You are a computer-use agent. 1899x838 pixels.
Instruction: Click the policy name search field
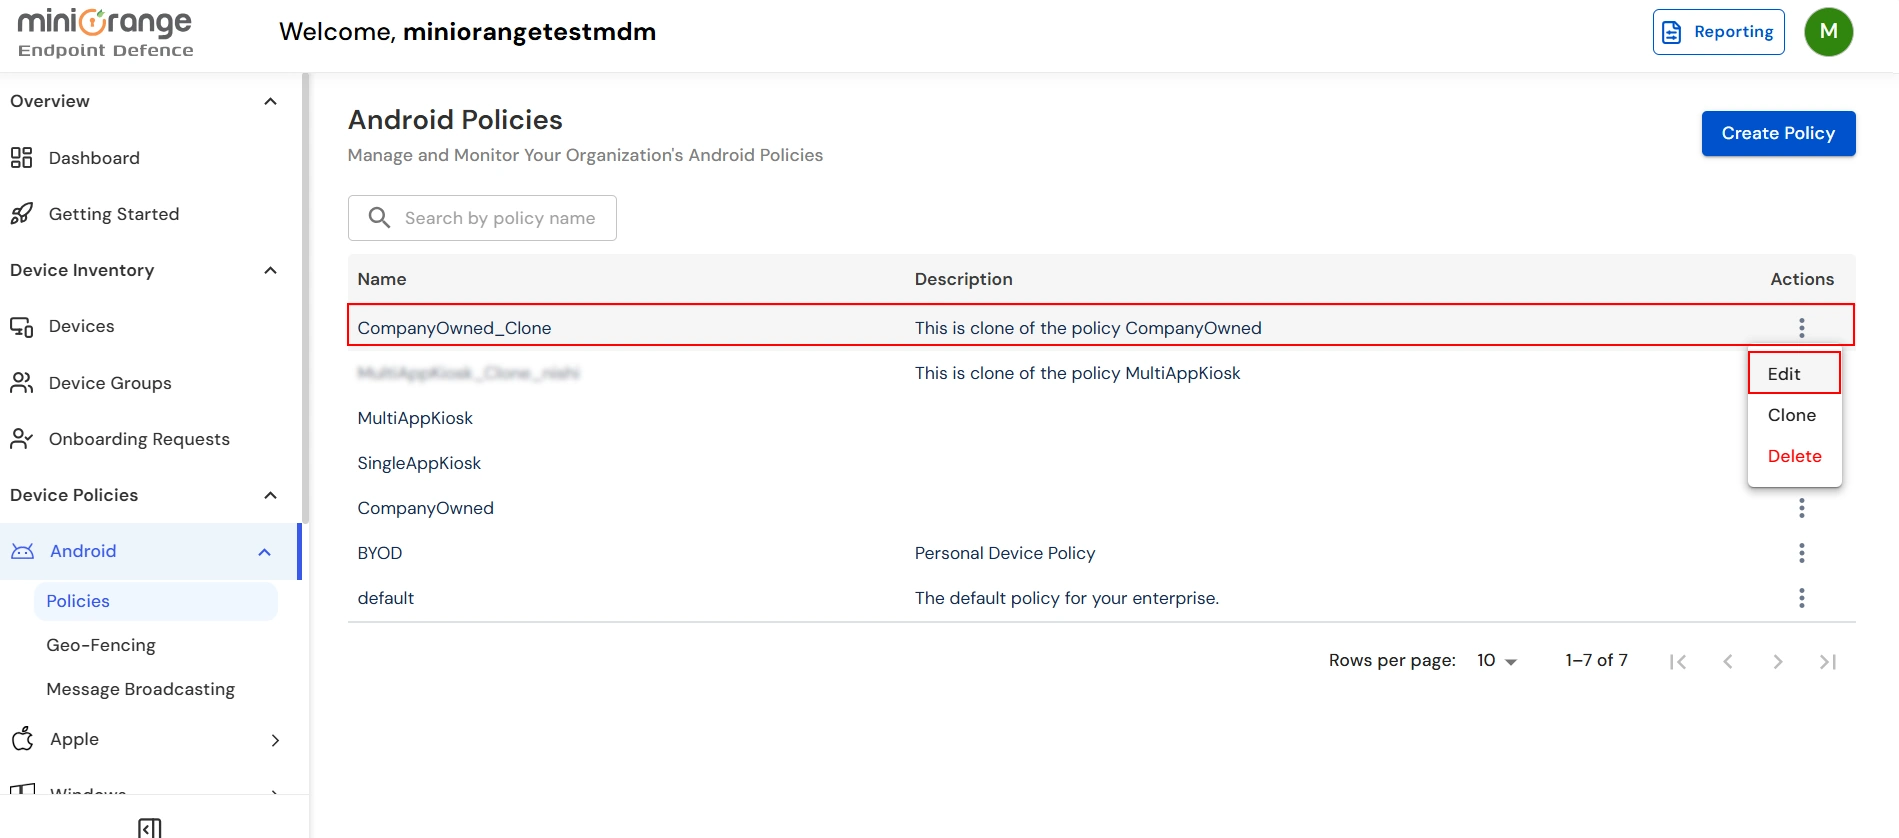tap(498, 217)
